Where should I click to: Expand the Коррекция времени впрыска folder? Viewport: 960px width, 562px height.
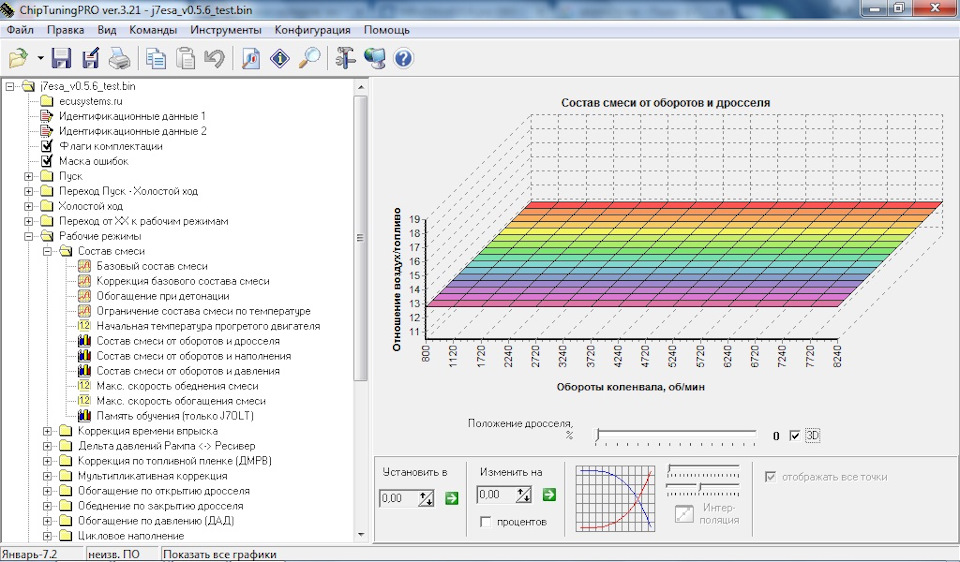[47, 431]
